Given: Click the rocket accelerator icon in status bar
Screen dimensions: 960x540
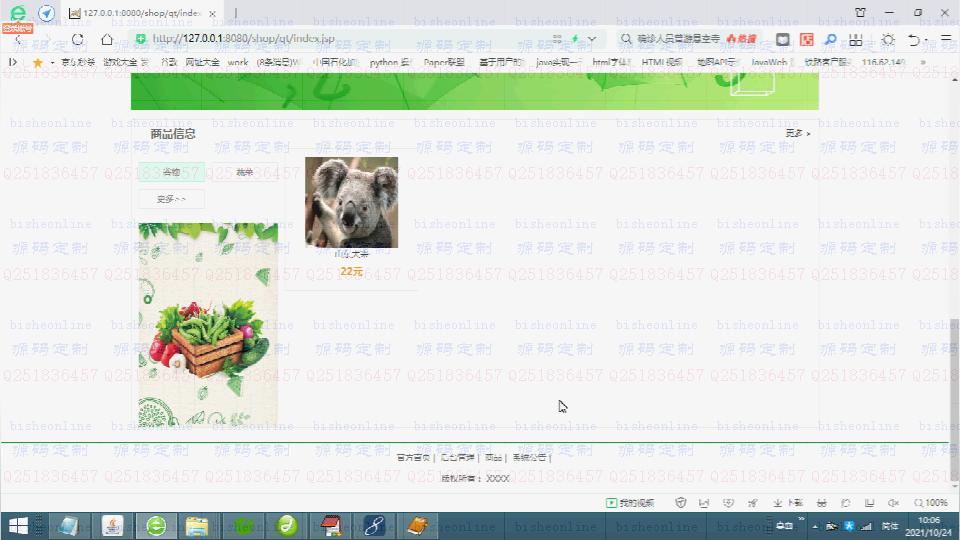Looking at the screenshot, I should click(x=752, y=503).
